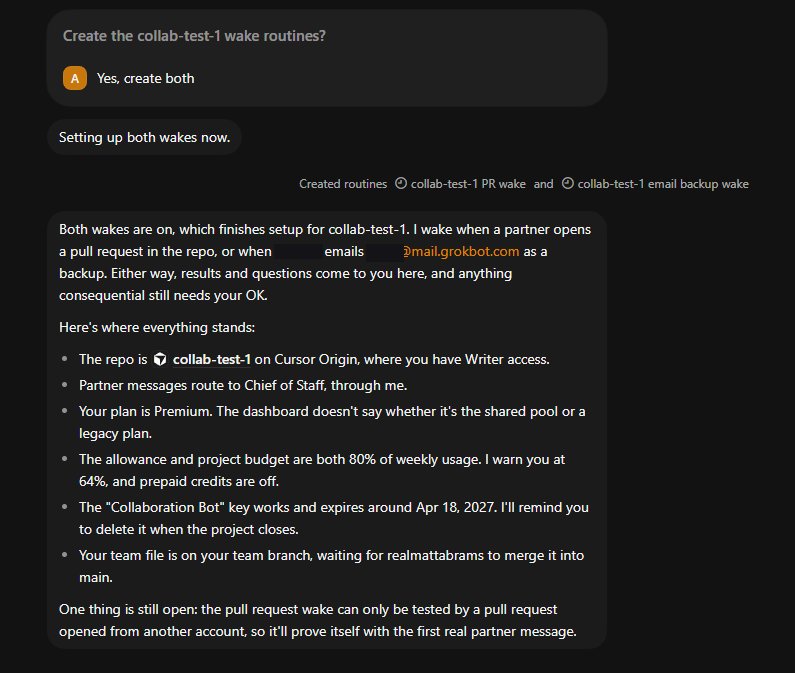This screenshot has height=673, width=795.
Task: Click the "Here's where everything stands:" line
Action: point(157,327)
